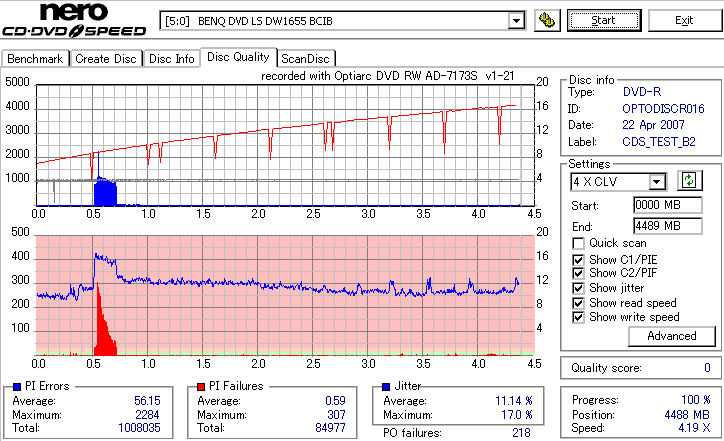Click the Quality score value 0
Screen dimensions: 724x441
pos(707,368)
